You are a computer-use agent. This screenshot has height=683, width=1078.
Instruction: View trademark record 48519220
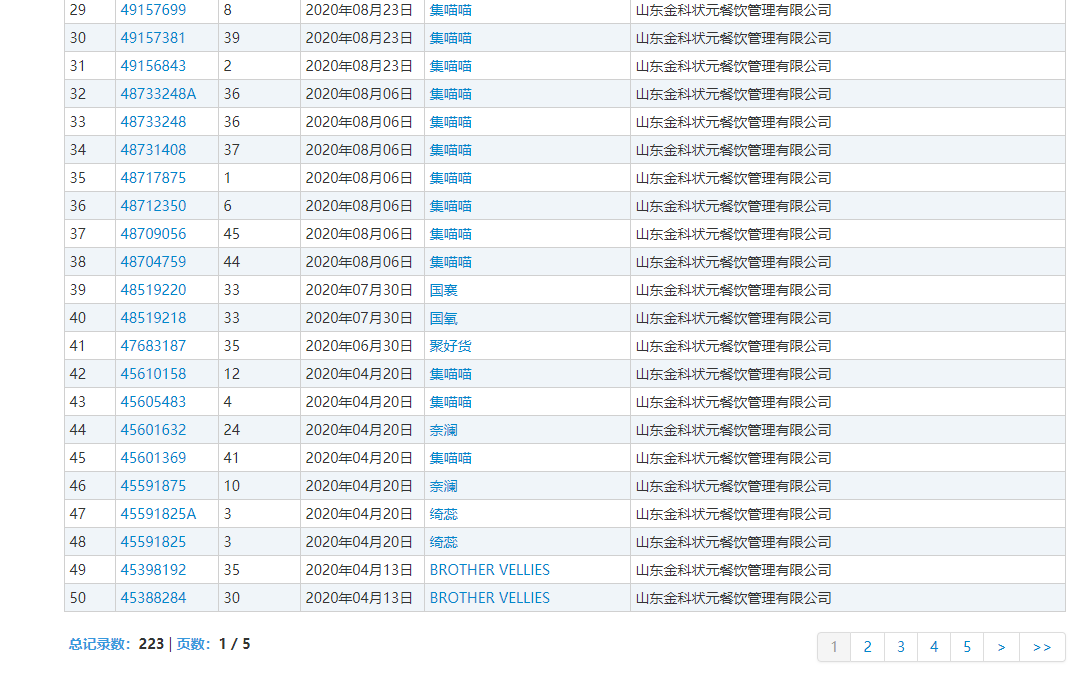[153, 290]
